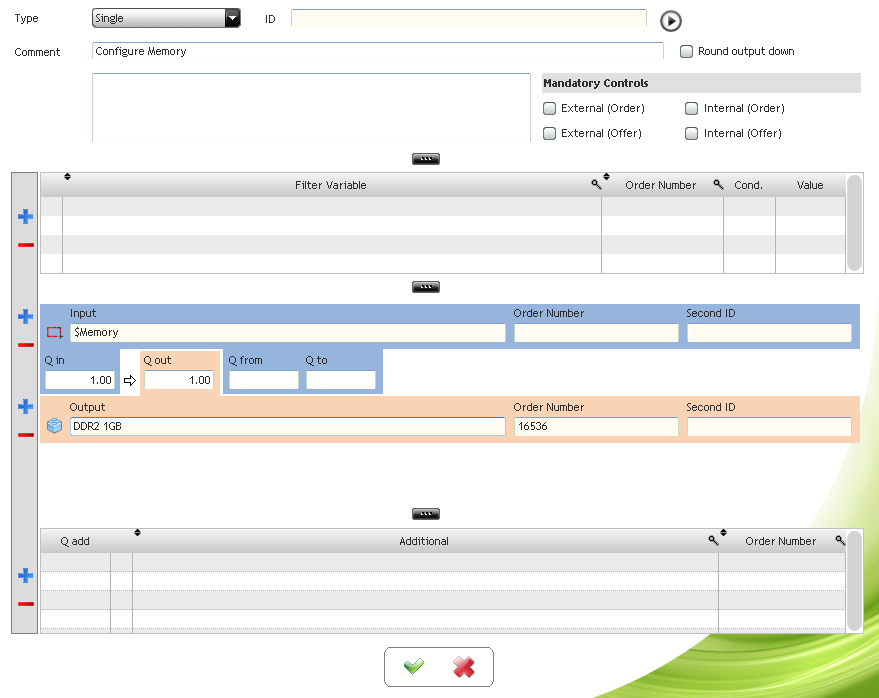The width and height of the screenshot is (879, 698).
Task: Remove a filter variable row with minus
Action: 25,245
